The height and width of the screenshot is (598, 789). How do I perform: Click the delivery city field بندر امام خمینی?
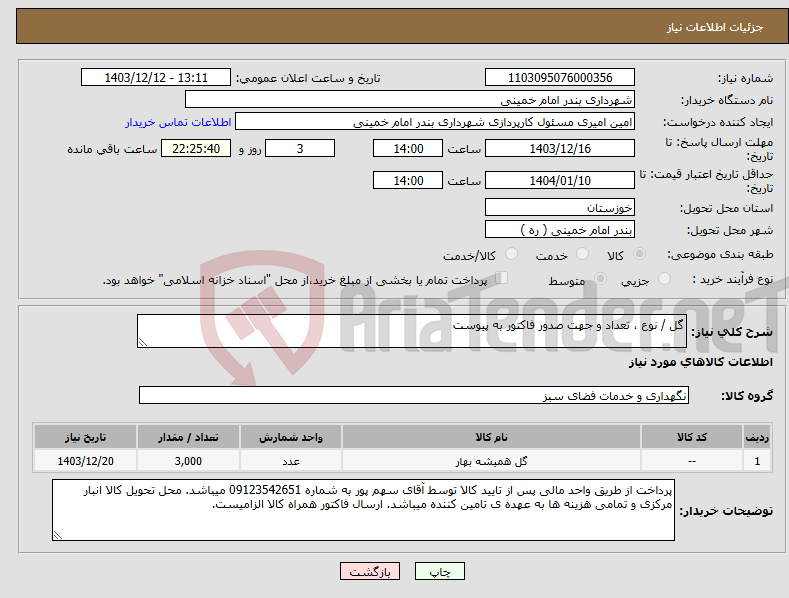click(x=560, y=230)
